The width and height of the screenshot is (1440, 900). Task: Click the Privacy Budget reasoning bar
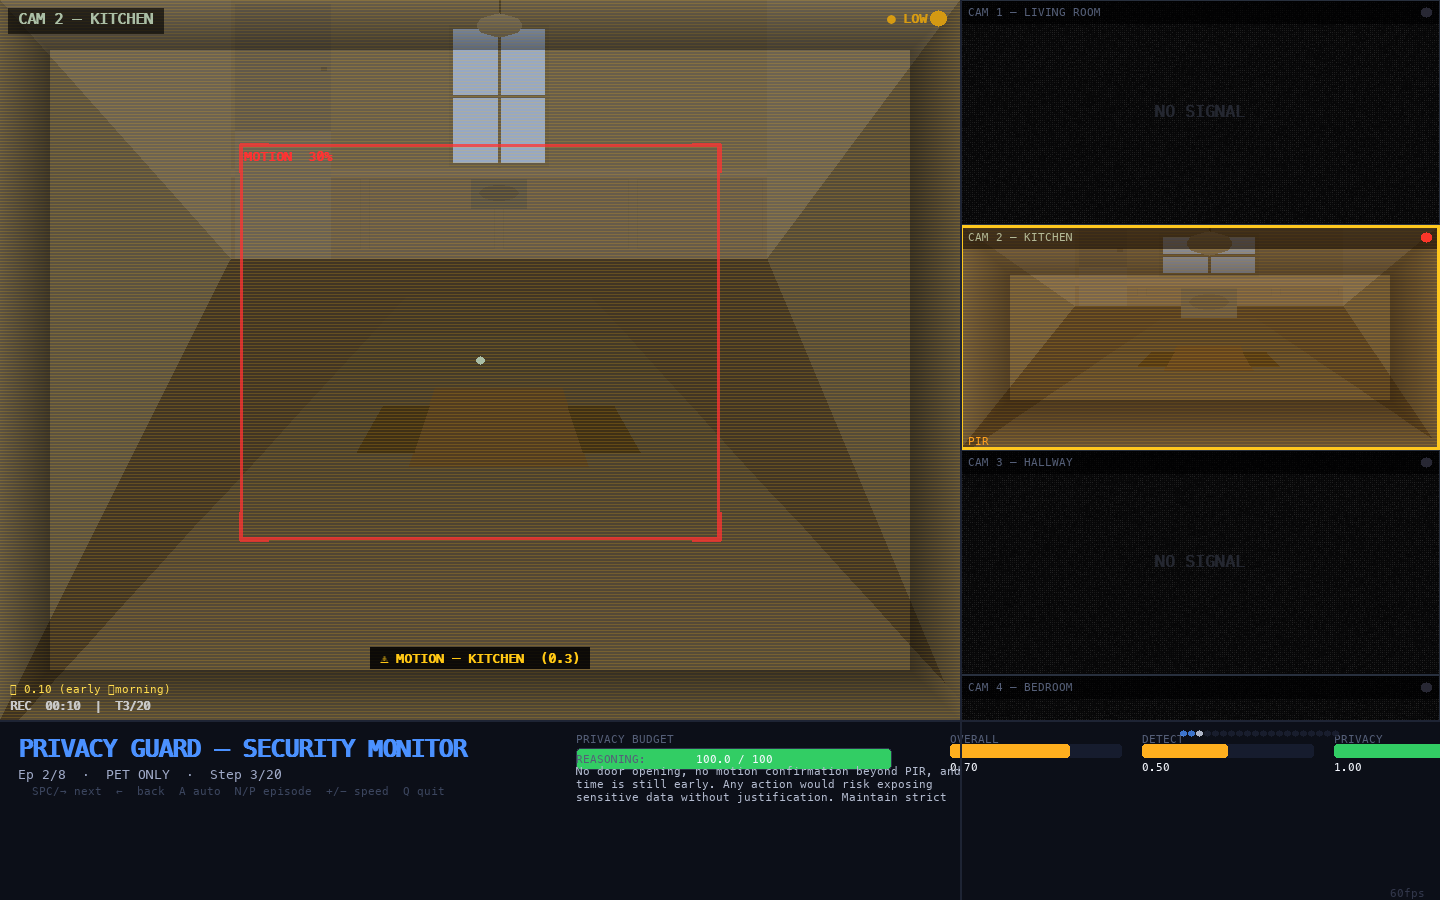point(733,759)
